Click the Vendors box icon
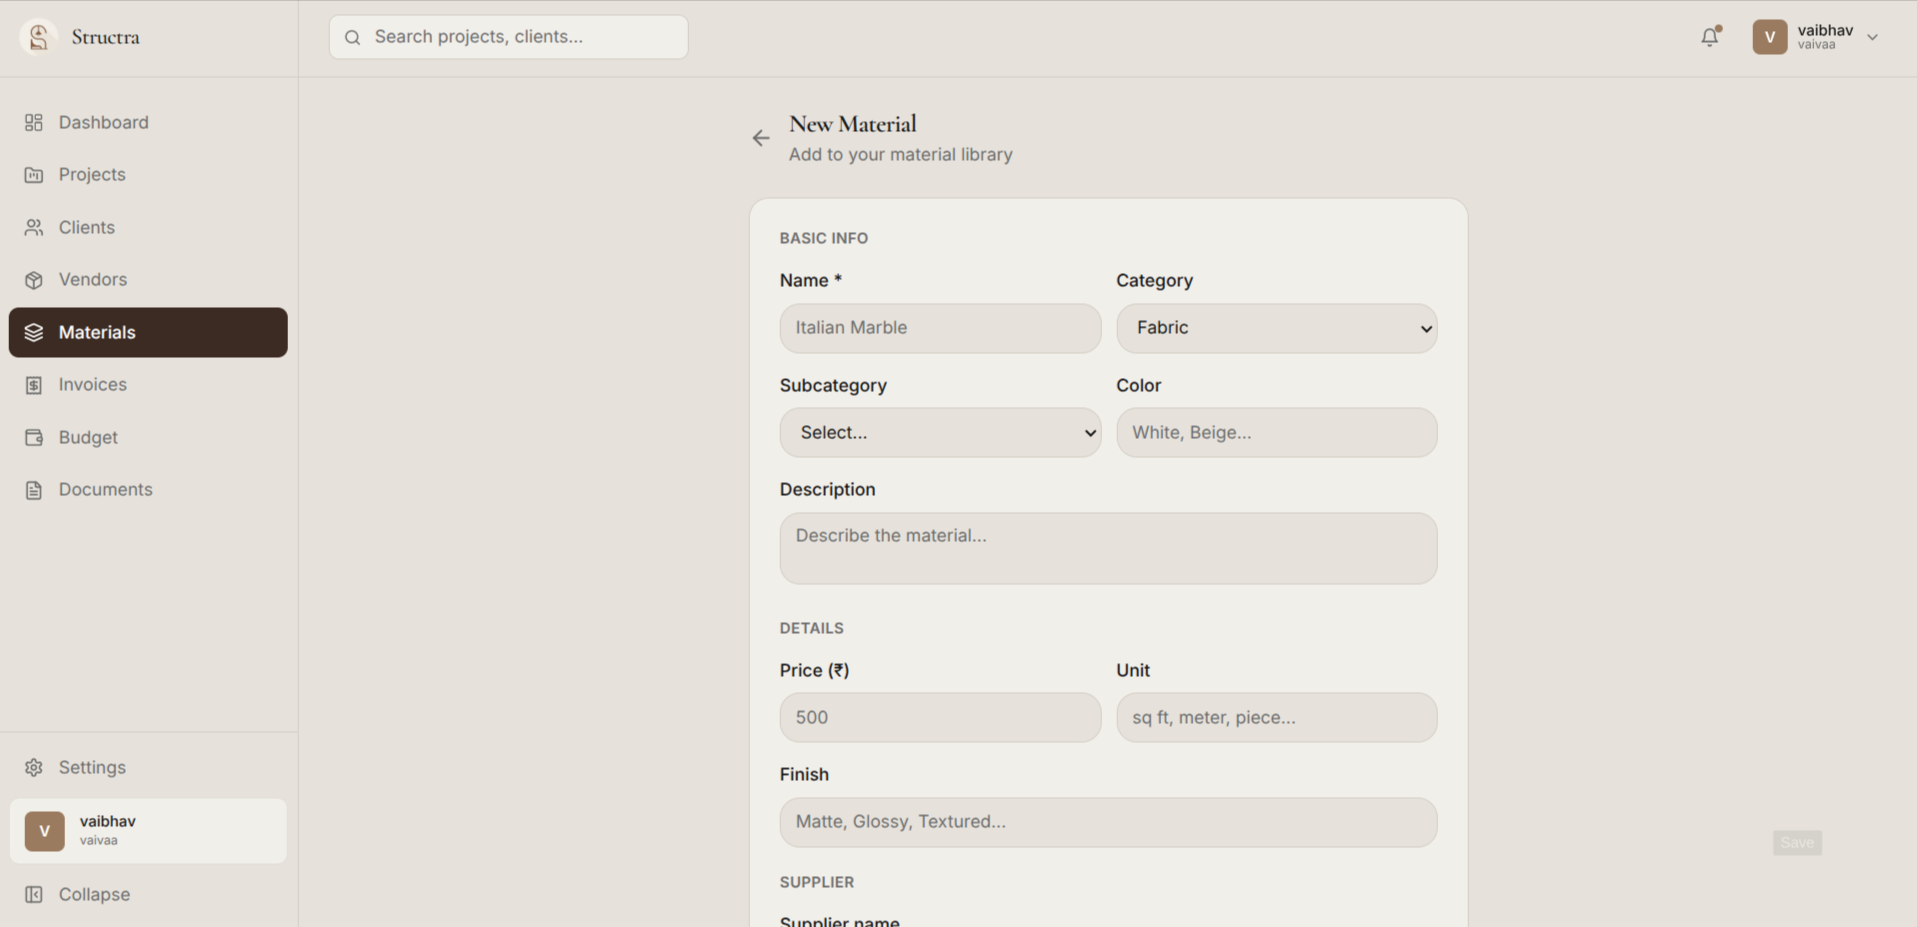The height and width of the screenshot is (927, 1917). tap(34, 280)
